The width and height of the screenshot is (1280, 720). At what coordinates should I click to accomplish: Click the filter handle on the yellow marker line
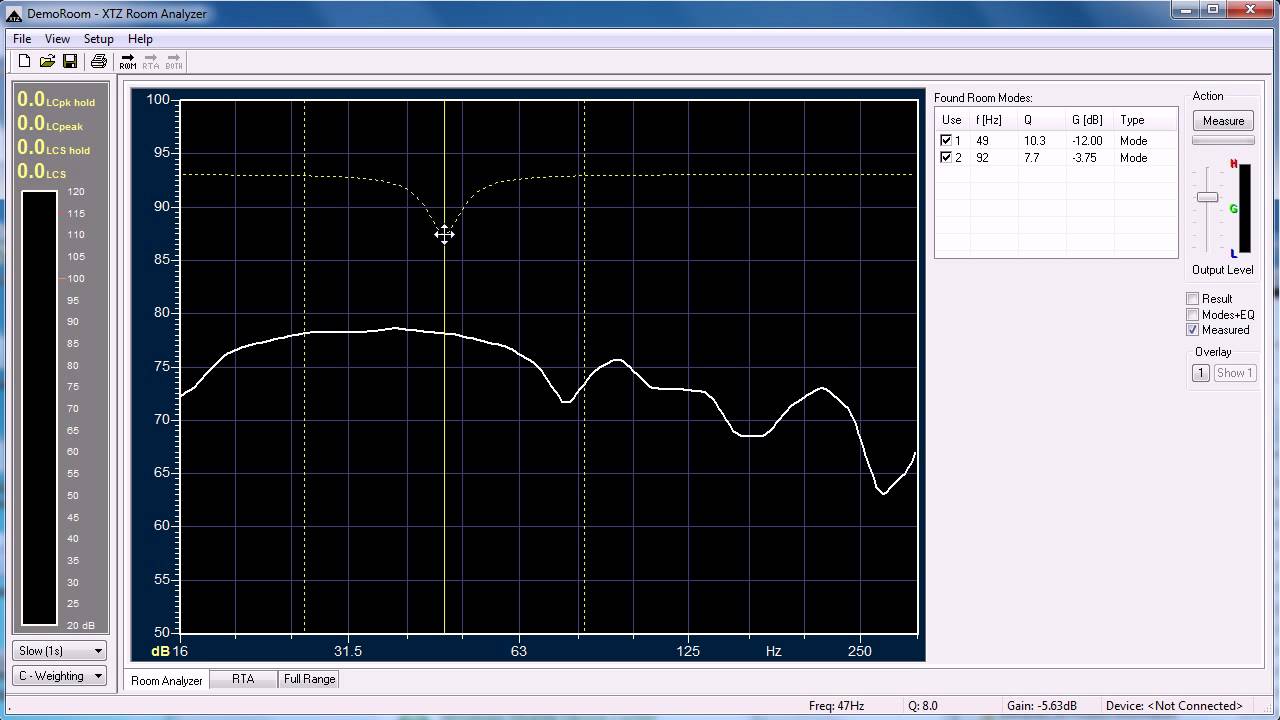[x=444, y=234]
